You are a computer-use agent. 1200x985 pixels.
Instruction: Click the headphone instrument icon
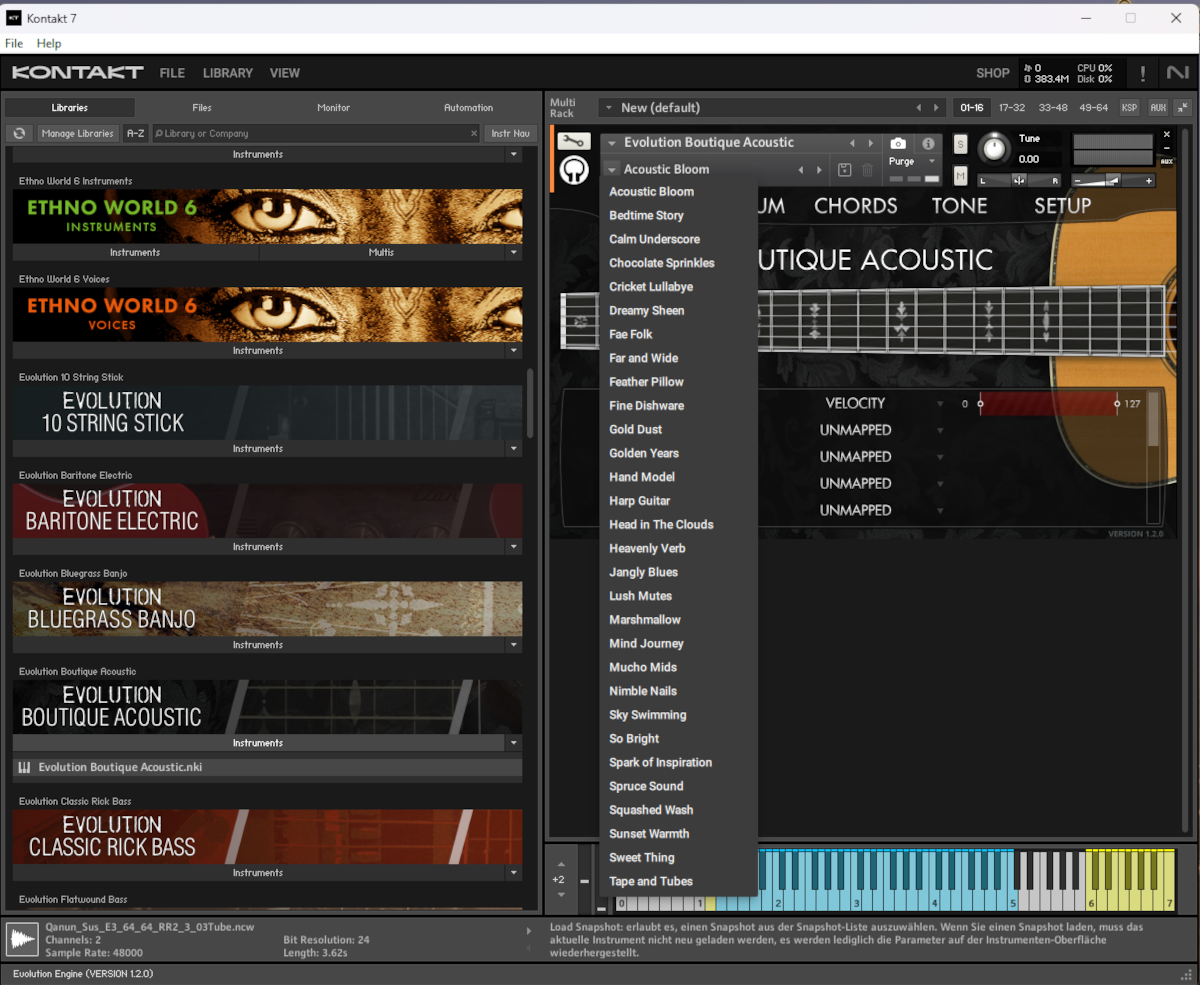pos(573,171)
